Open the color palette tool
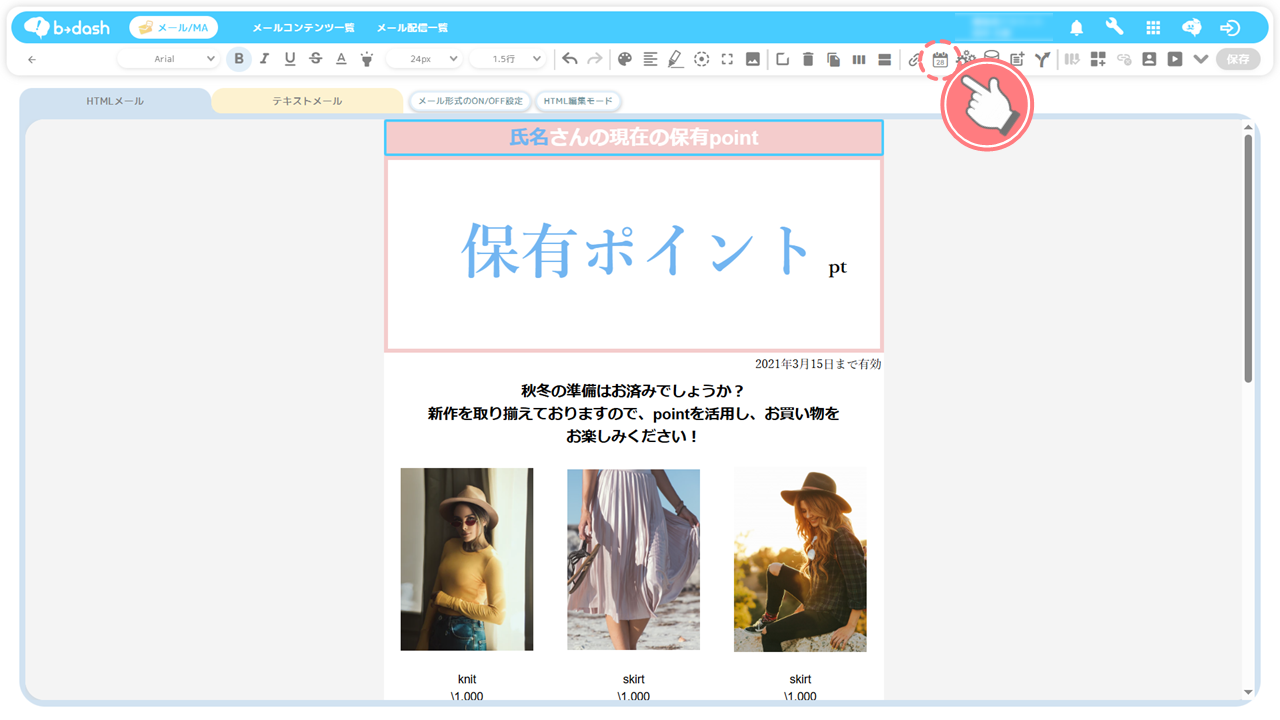This screenshot has width=1280, height=720. coord(625,59)
